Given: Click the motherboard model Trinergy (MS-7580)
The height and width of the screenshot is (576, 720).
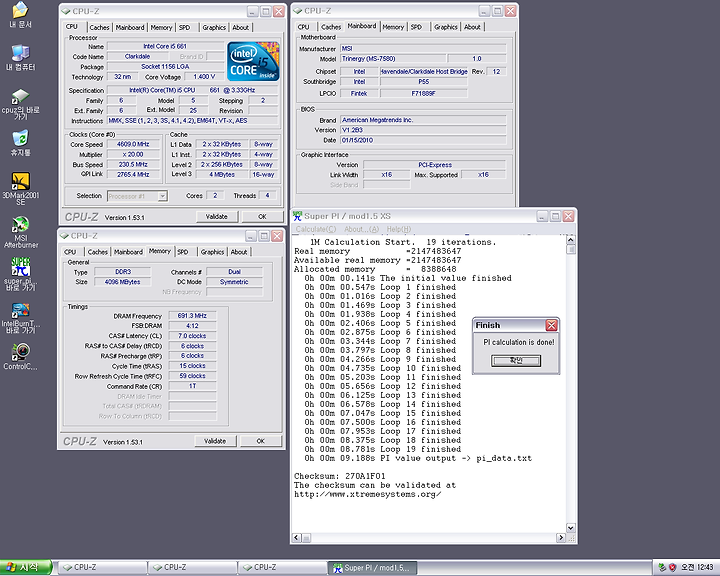Looking at the screenshot, I should point(393,58).
